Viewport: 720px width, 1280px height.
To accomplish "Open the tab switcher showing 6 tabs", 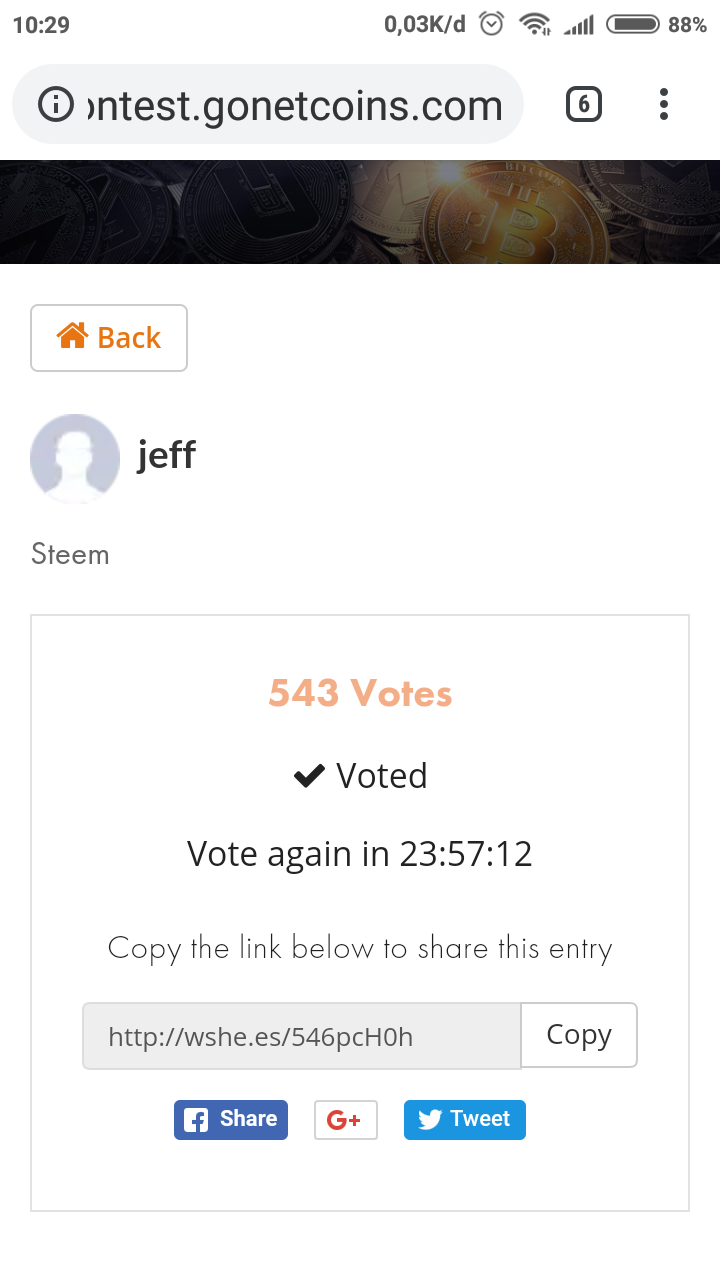I will (584, 104).
